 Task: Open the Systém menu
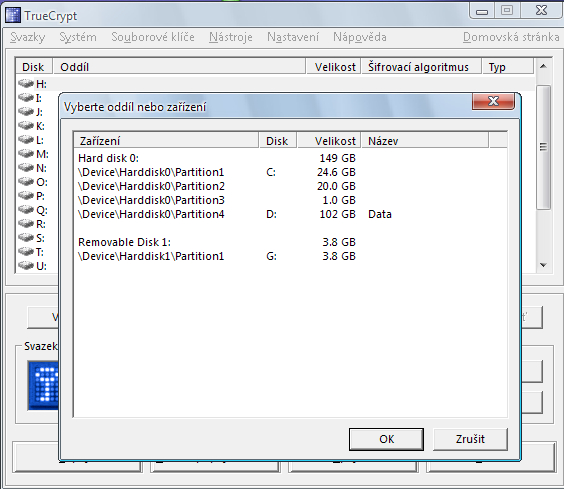78,37
